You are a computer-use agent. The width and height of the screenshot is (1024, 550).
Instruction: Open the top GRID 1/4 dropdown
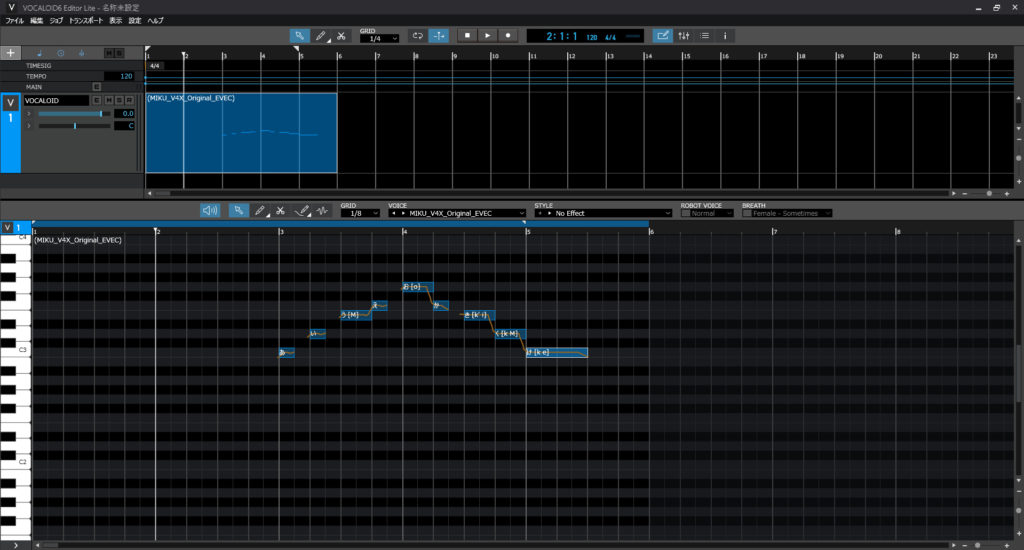pyautogui.click(x=379, y=39)
